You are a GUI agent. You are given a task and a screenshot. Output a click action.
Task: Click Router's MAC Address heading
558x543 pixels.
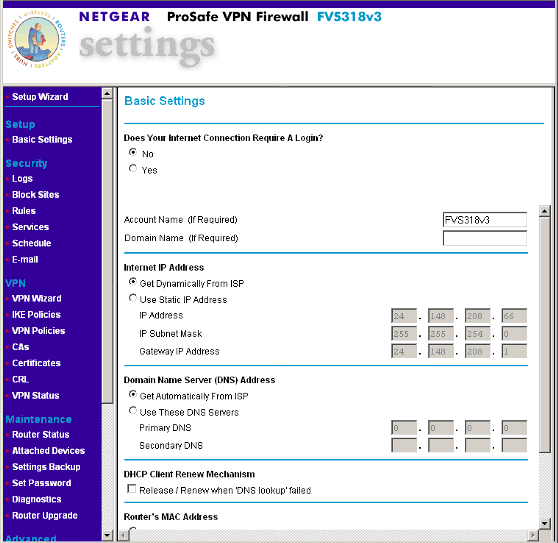171,517
